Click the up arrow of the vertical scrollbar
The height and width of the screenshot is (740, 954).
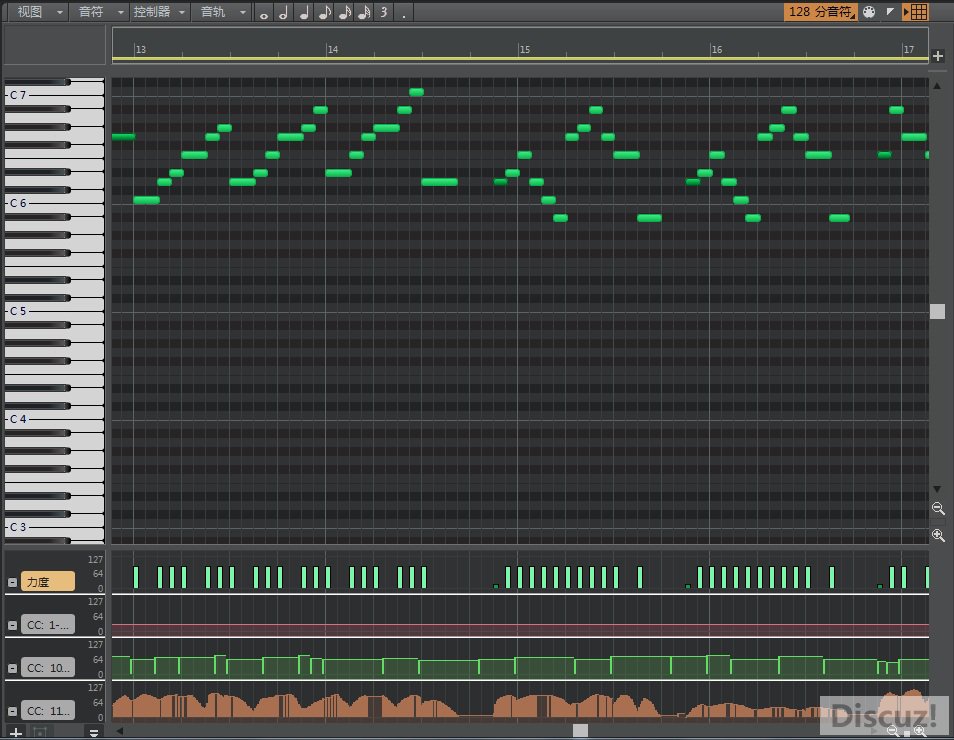(x=938, y=86)
